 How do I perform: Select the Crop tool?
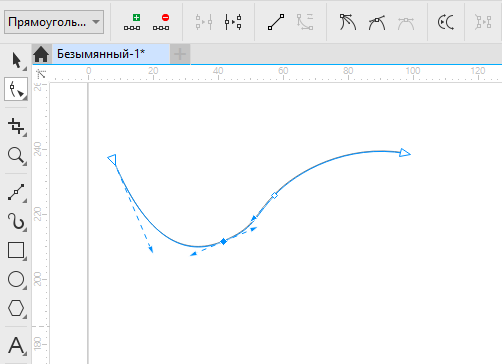(x=16, y=126)
